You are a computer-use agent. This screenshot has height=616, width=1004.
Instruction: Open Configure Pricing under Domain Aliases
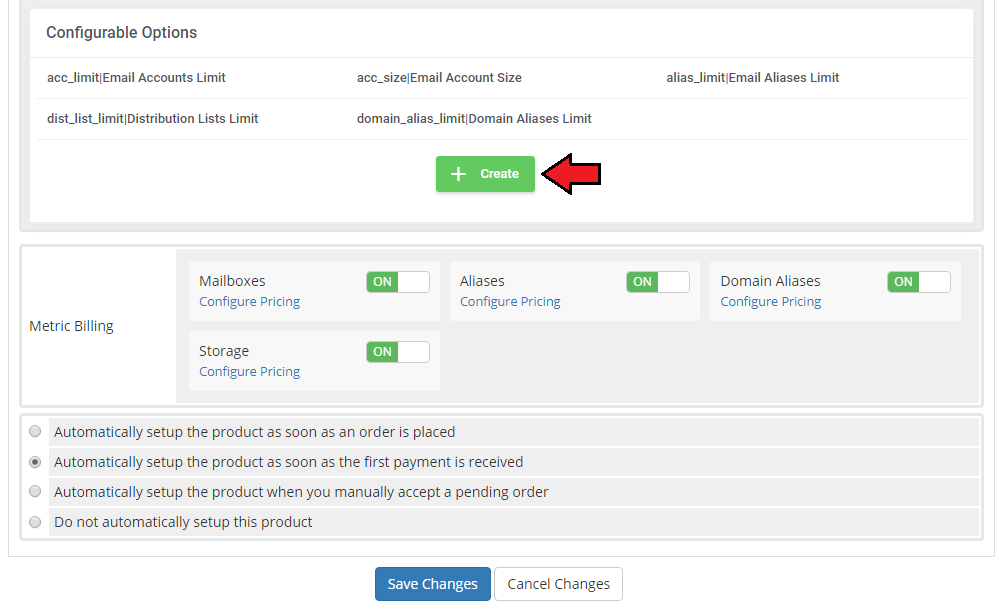770,302
